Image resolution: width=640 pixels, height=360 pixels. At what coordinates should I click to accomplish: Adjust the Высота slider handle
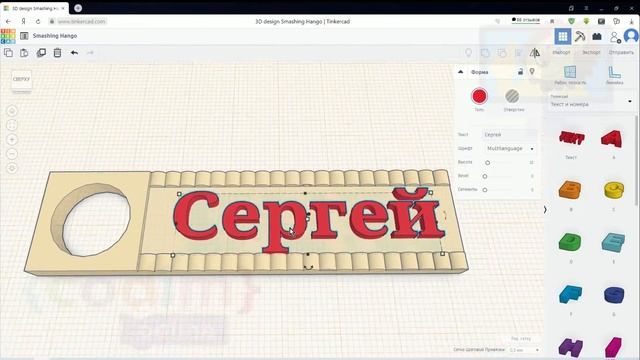point(487,162)
